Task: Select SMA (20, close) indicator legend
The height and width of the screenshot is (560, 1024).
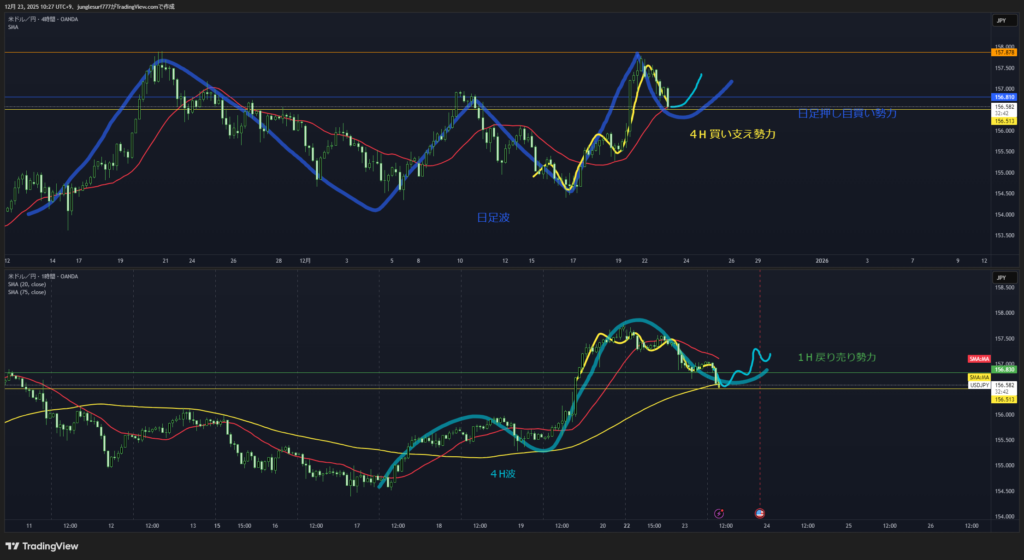Action: (27, 285)
